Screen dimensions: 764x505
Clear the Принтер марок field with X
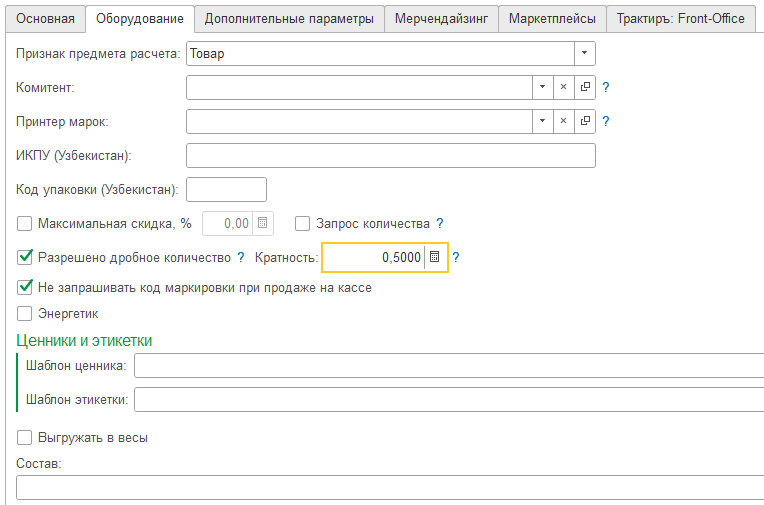pyautogui.click(x=563, y=121)
